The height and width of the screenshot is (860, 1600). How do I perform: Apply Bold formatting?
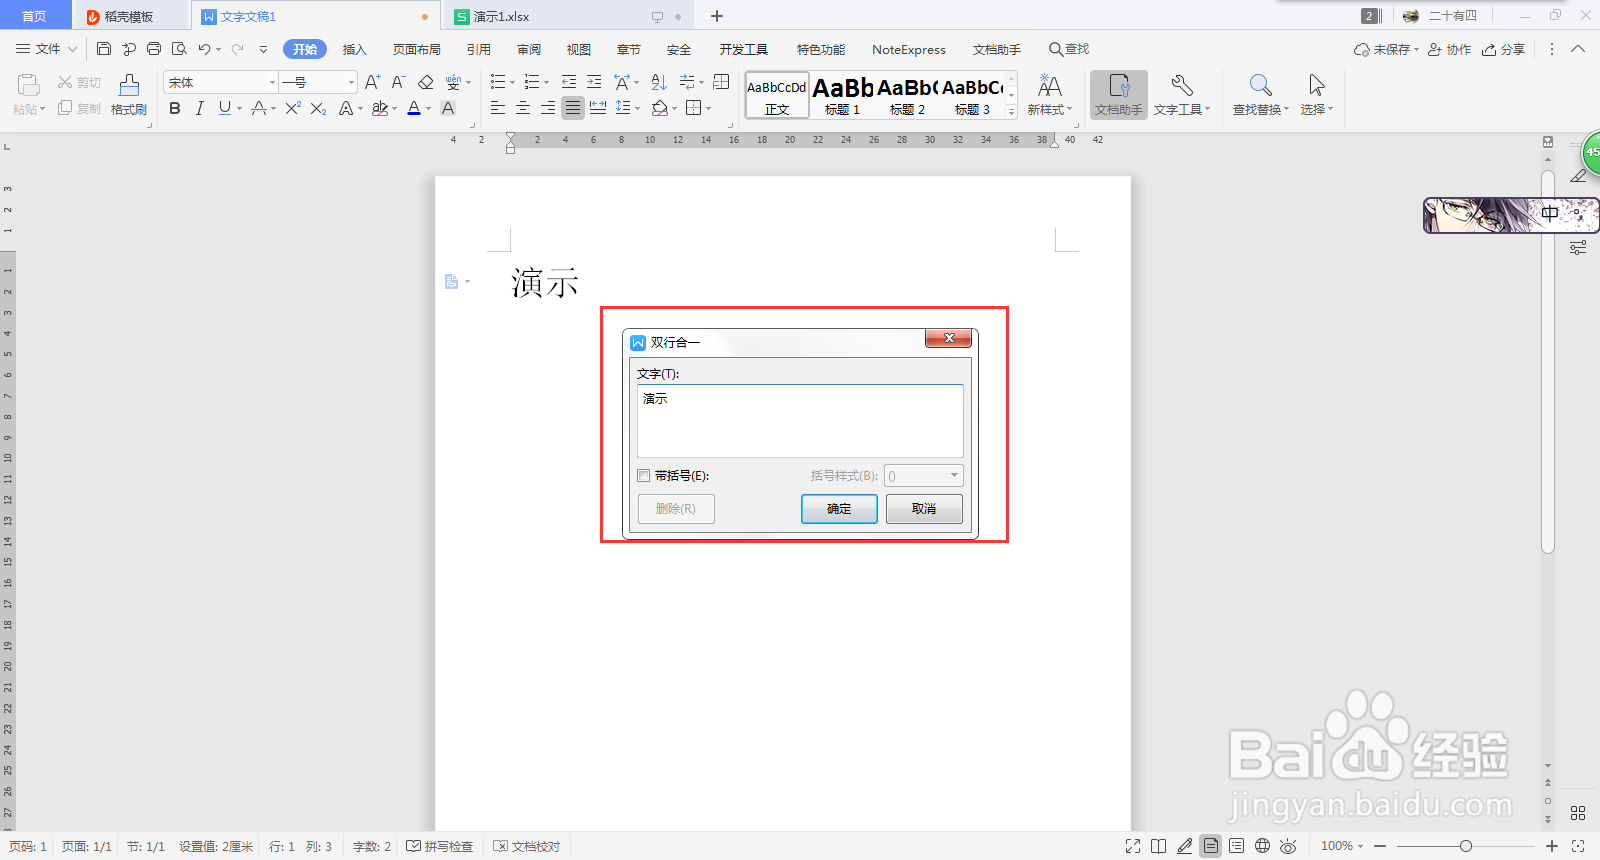pos(175,108)
